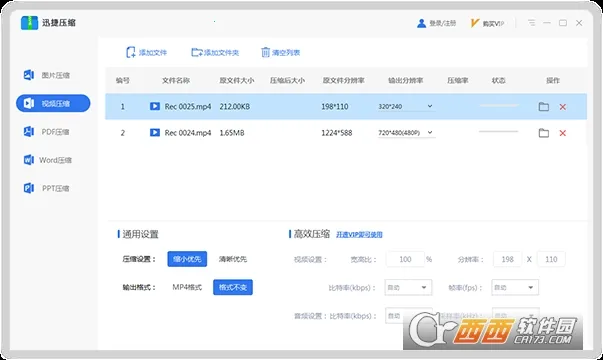603x360 pixels.
Task: Click the file name Rec 0024.mp4
Action: pyautogui.click(x=188, y=133)
